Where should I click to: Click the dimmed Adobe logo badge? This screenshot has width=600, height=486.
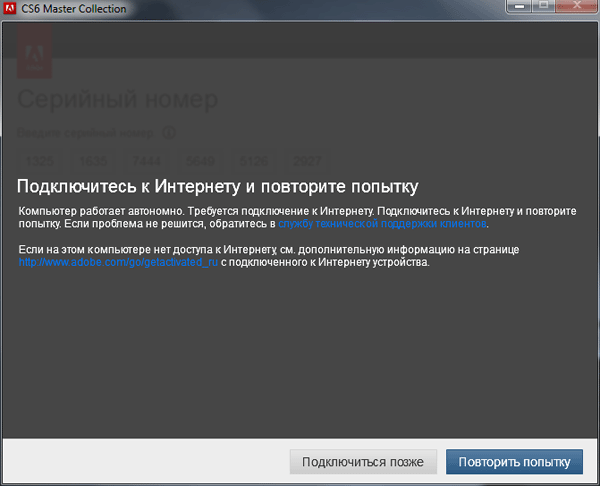(x=34, y=52)
